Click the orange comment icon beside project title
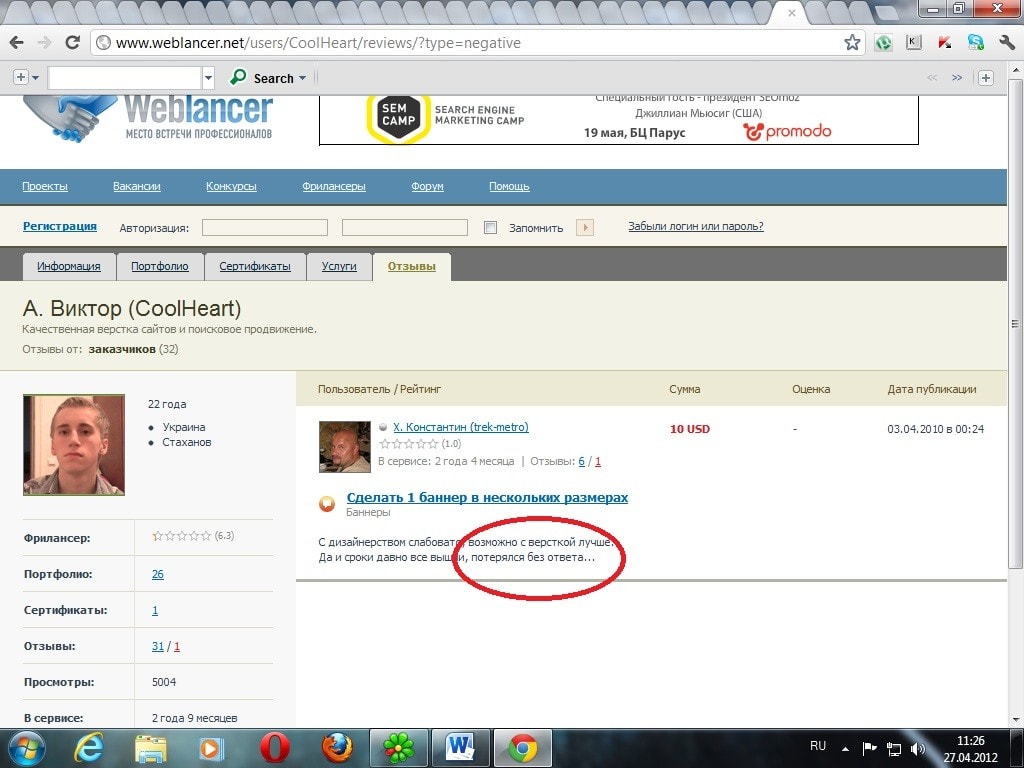1024x768 pixels. [327, 504]
